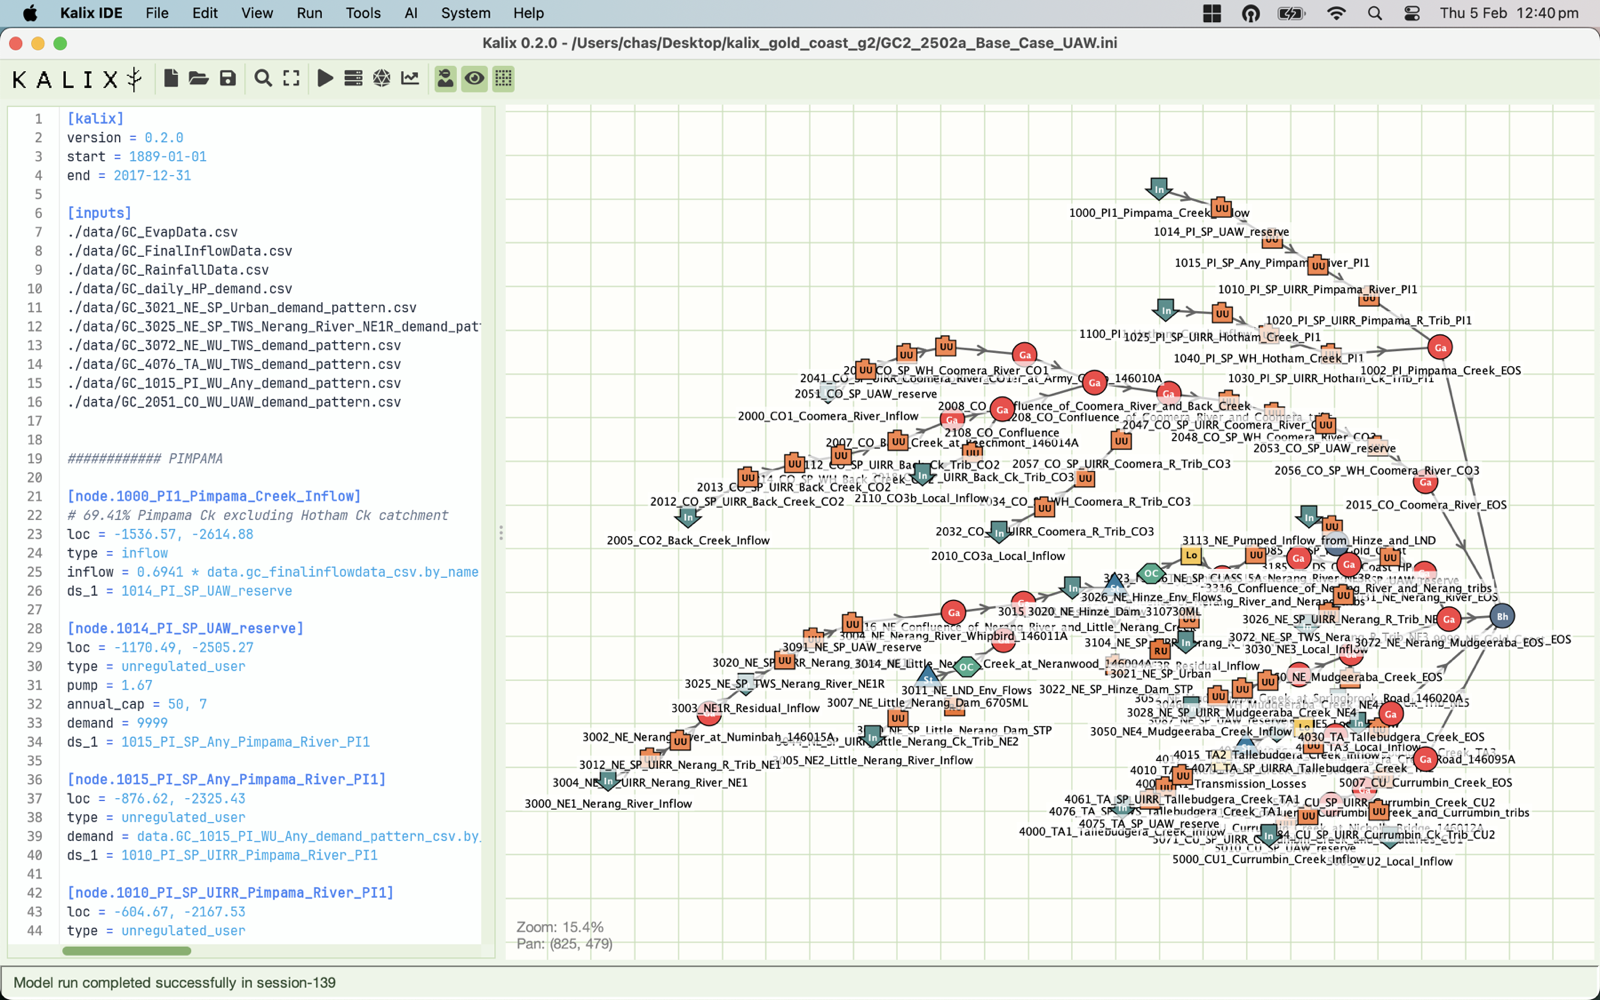Click the editor horizontal scrollbar thumb
Viewport: 1600px width, 1000px height.
pos(126,951)
